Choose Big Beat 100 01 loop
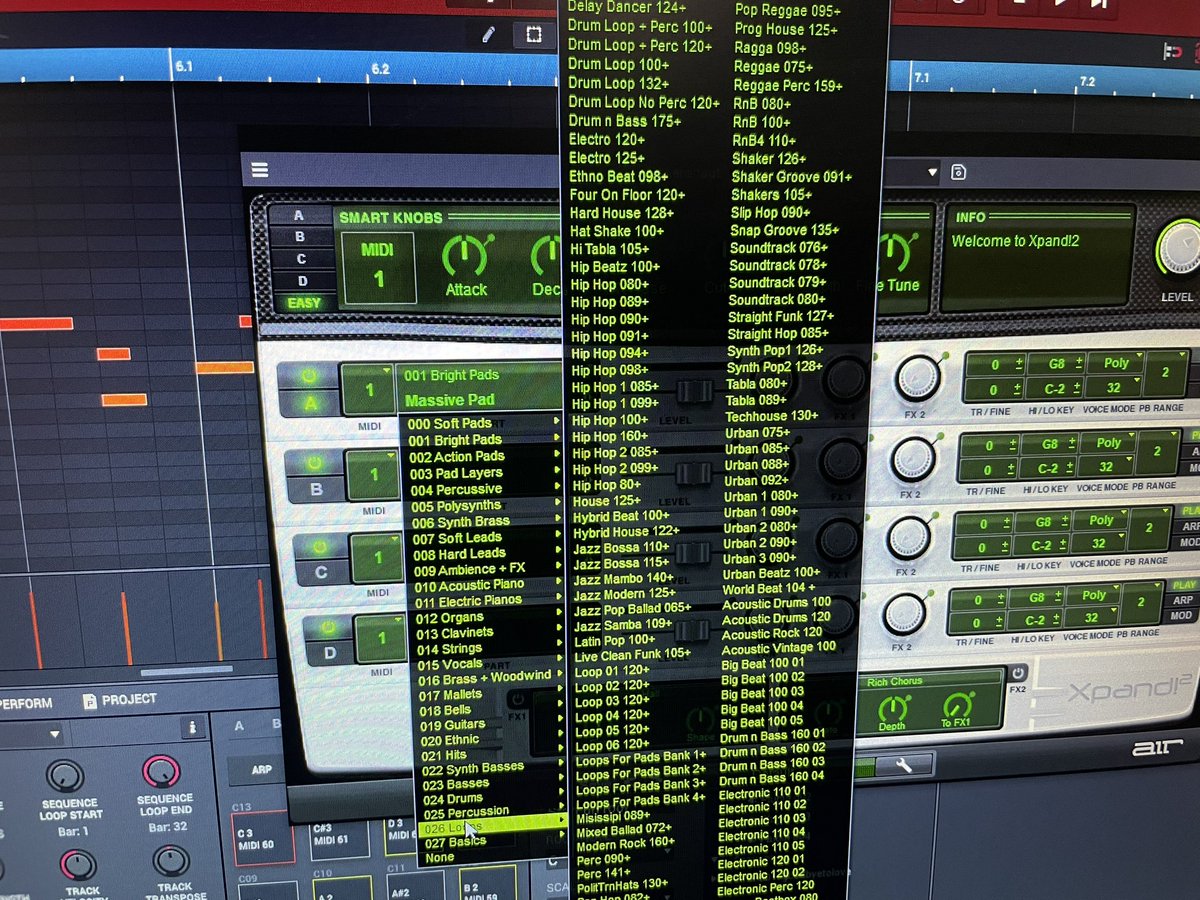 coord(762,663)
